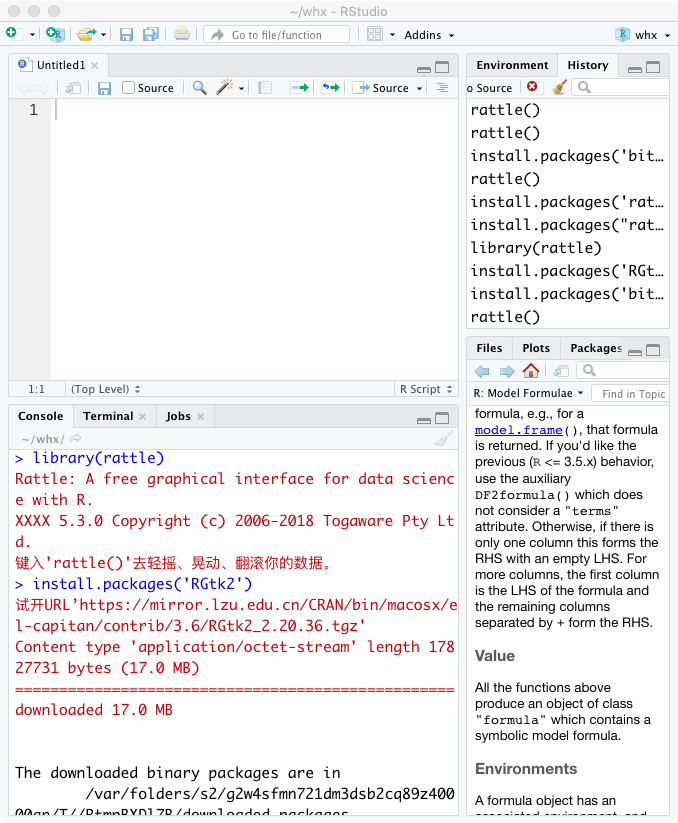
Task: Toggle the document outline icon
Action: [x=442, y=88]
